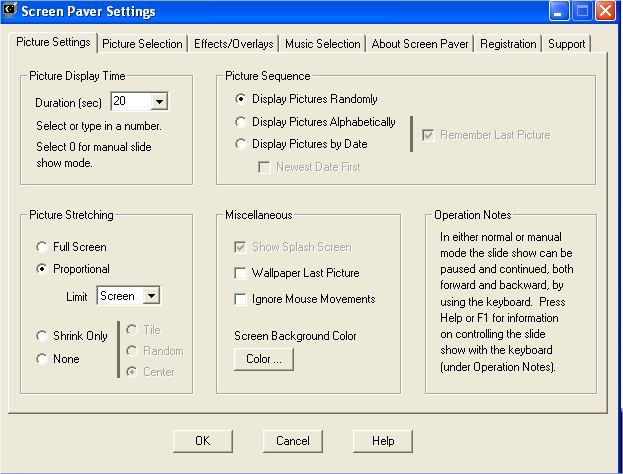Toggle the Newest Date First checkbox
Image resolution: width=623 pixels, height=474 pixels.
309,167
